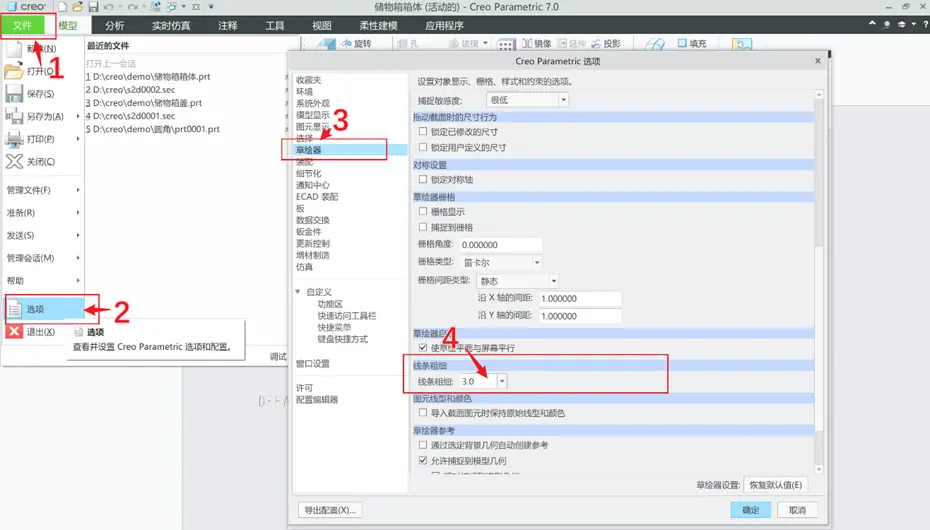Select 系统外观 in options category list
Viewport: 930px width, 530px height.
click(313, 103)
